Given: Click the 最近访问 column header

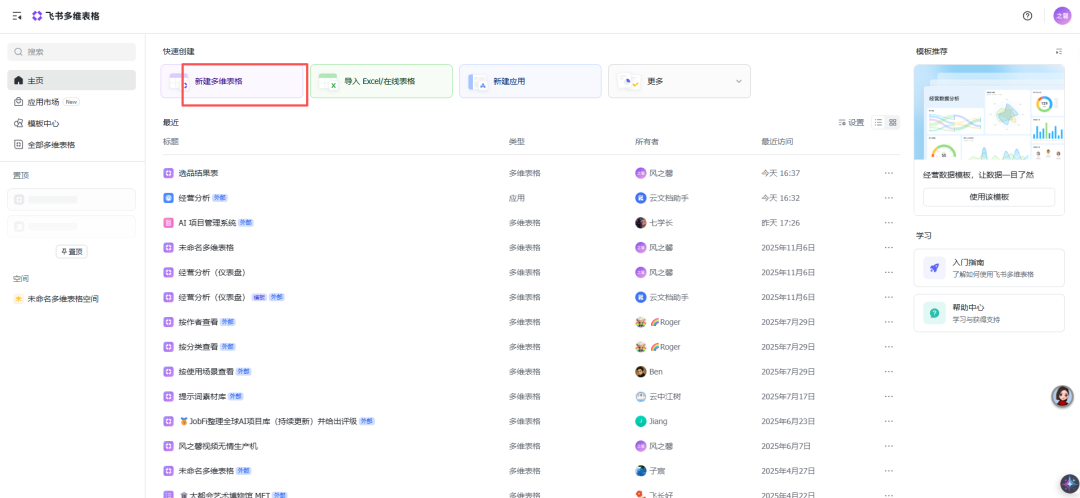Looking at the screenshot, I should pyautogui.click(x=777, y=142).
